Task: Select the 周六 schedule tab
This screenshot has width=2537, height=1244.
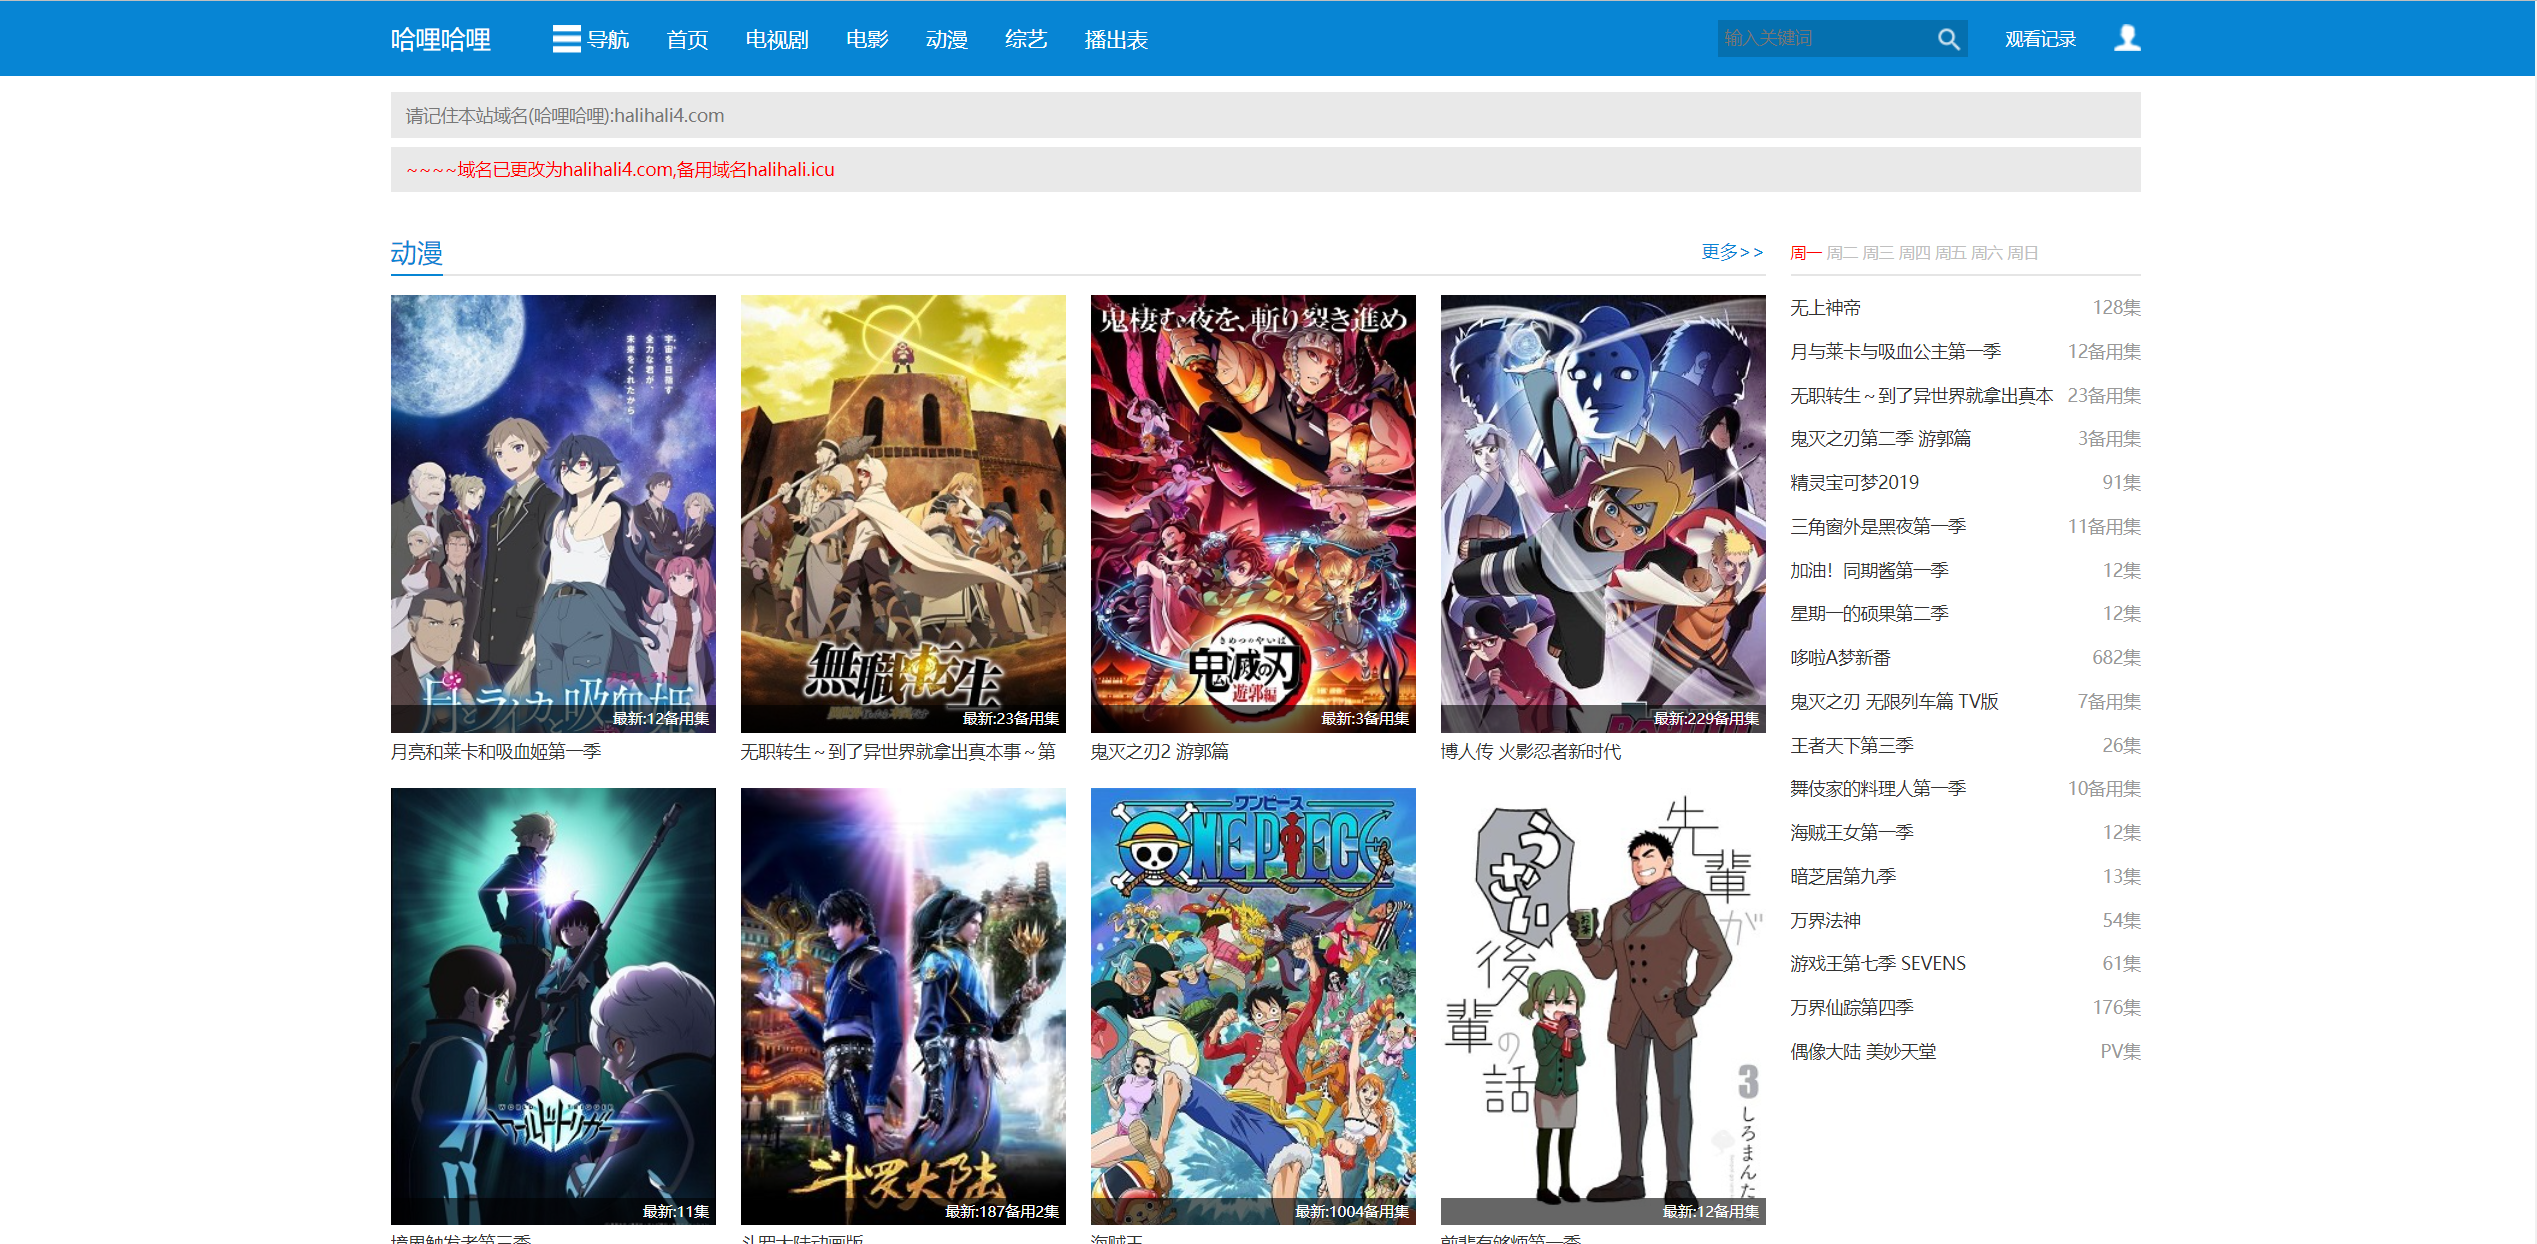Action: (x=1986, y=253)
